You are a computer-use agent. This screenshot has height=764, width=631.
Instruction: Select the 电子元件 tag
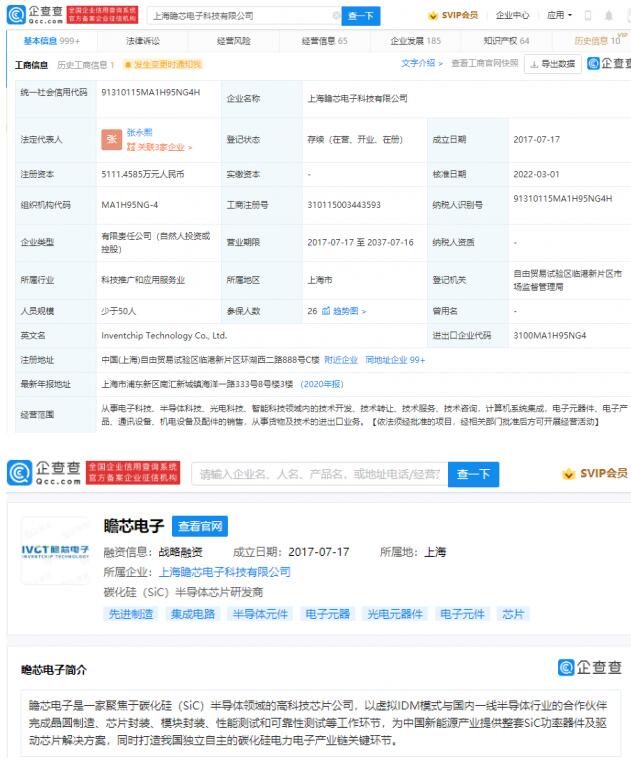(x=462, y=614)
